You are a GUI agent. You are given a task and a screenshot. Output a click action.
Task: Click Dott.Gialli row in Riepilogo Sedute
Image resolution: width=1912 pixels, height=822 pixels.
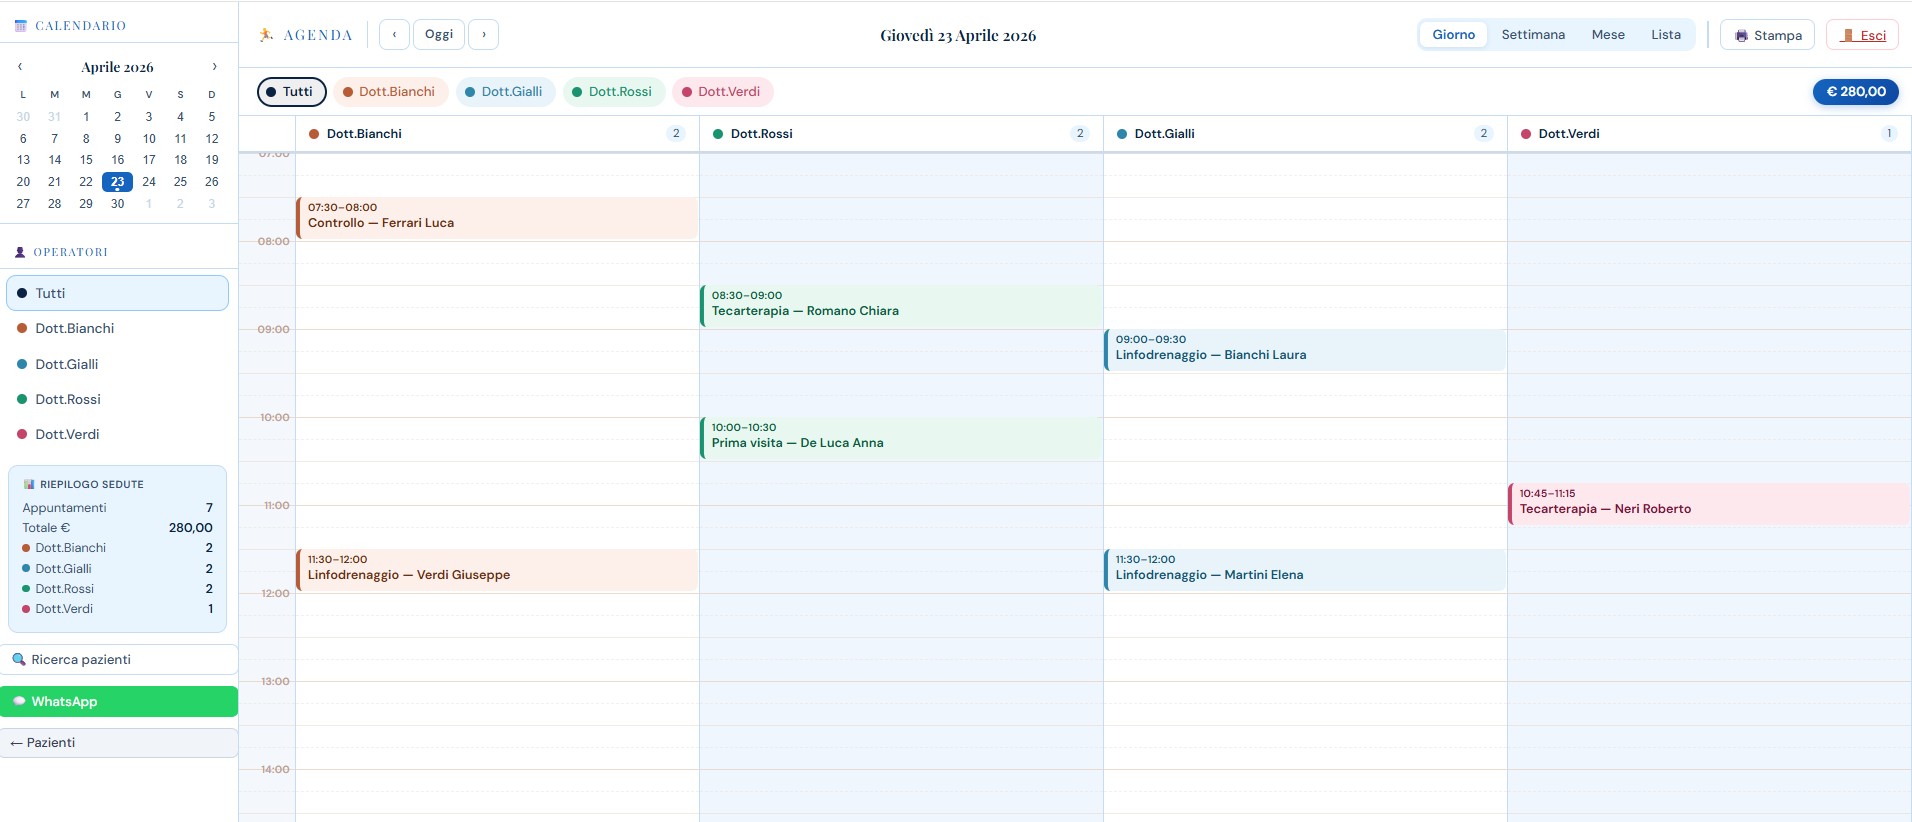117,569
